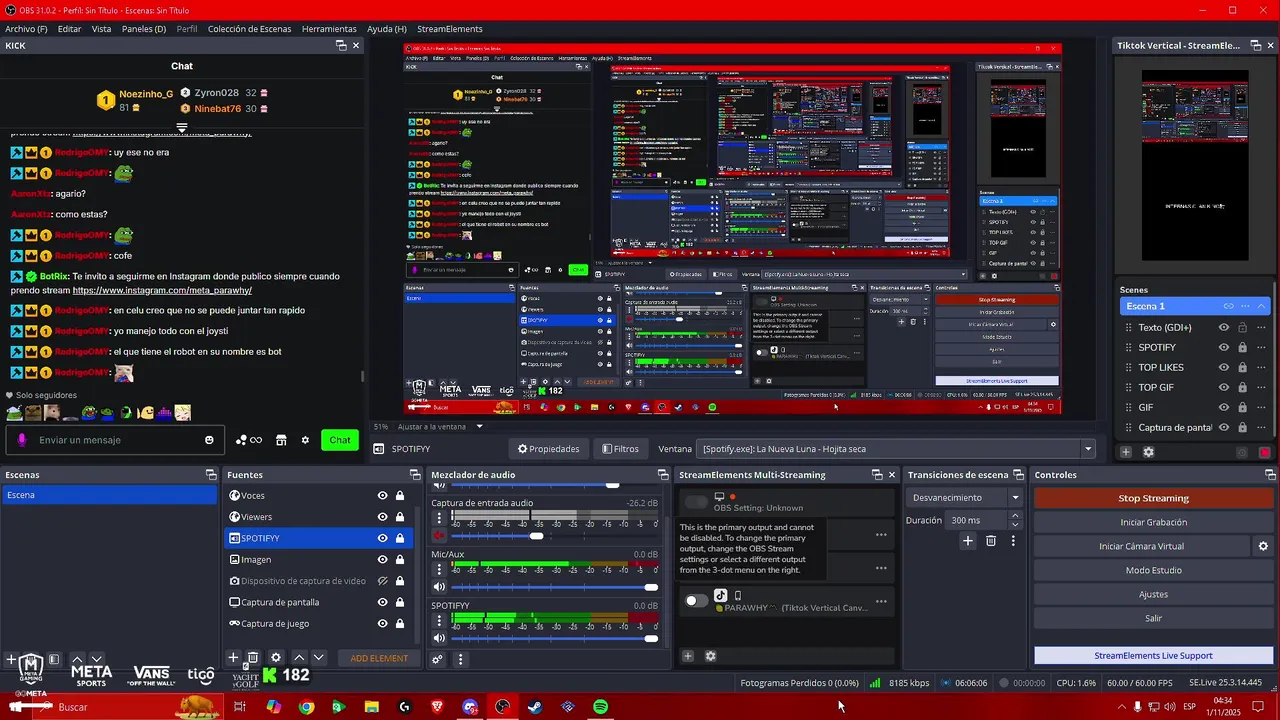The height and width of the screenshot is (720, 1280).
Task: Open Archivo menu
Action: pyautogui.click(x=26, y=29)
